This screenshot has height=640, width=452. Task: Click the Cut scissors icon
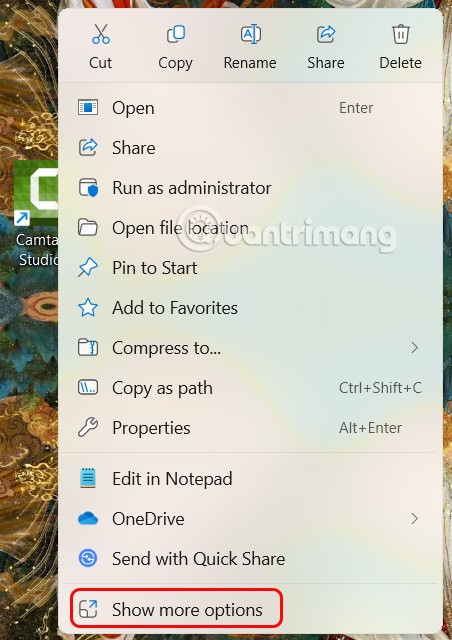[x=100, y=34]
